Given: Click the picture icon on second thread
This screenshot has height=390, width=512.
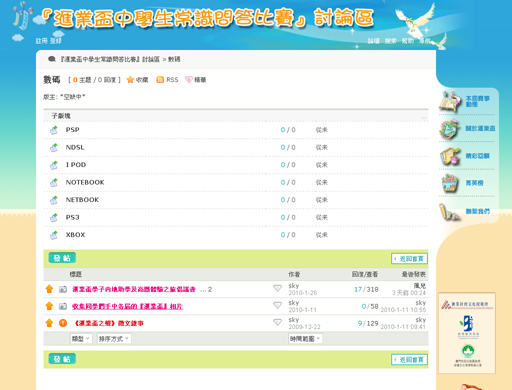Looking at the screenshot, I should point(63,306).
